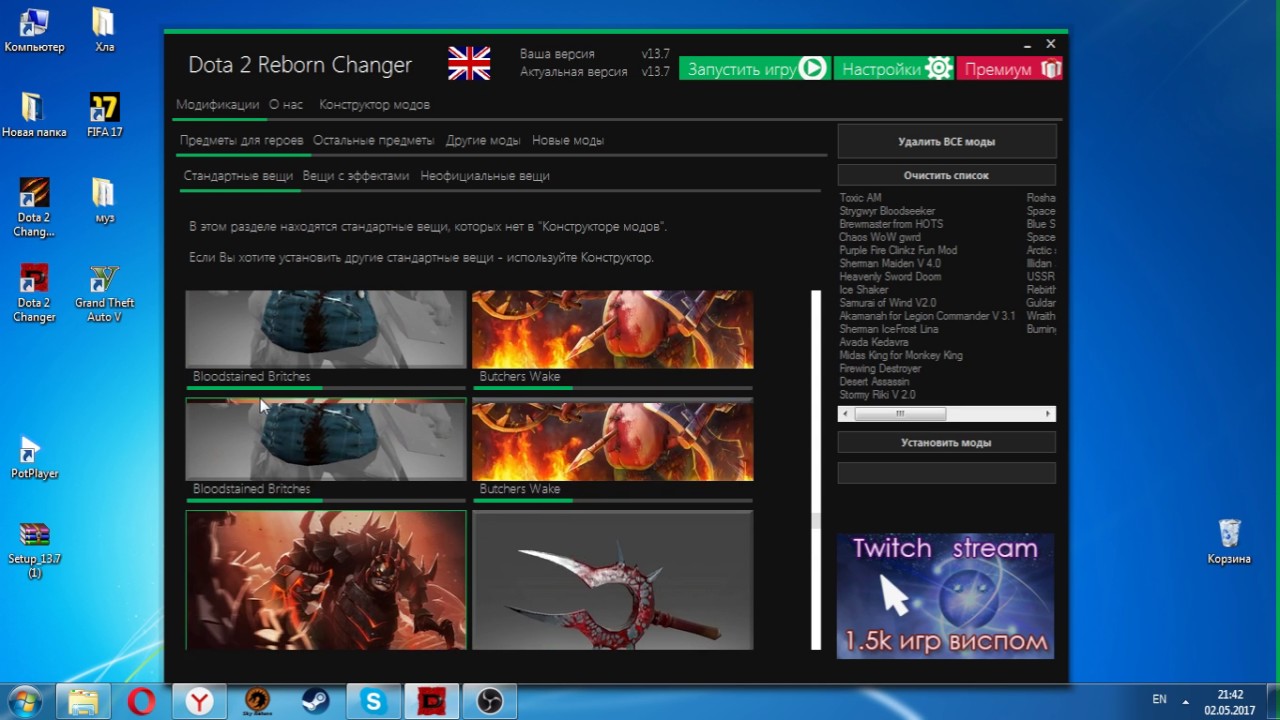Select Strygwyr Bloodseeker in the list
The image size is (1280, 720).
click(887, 211)
